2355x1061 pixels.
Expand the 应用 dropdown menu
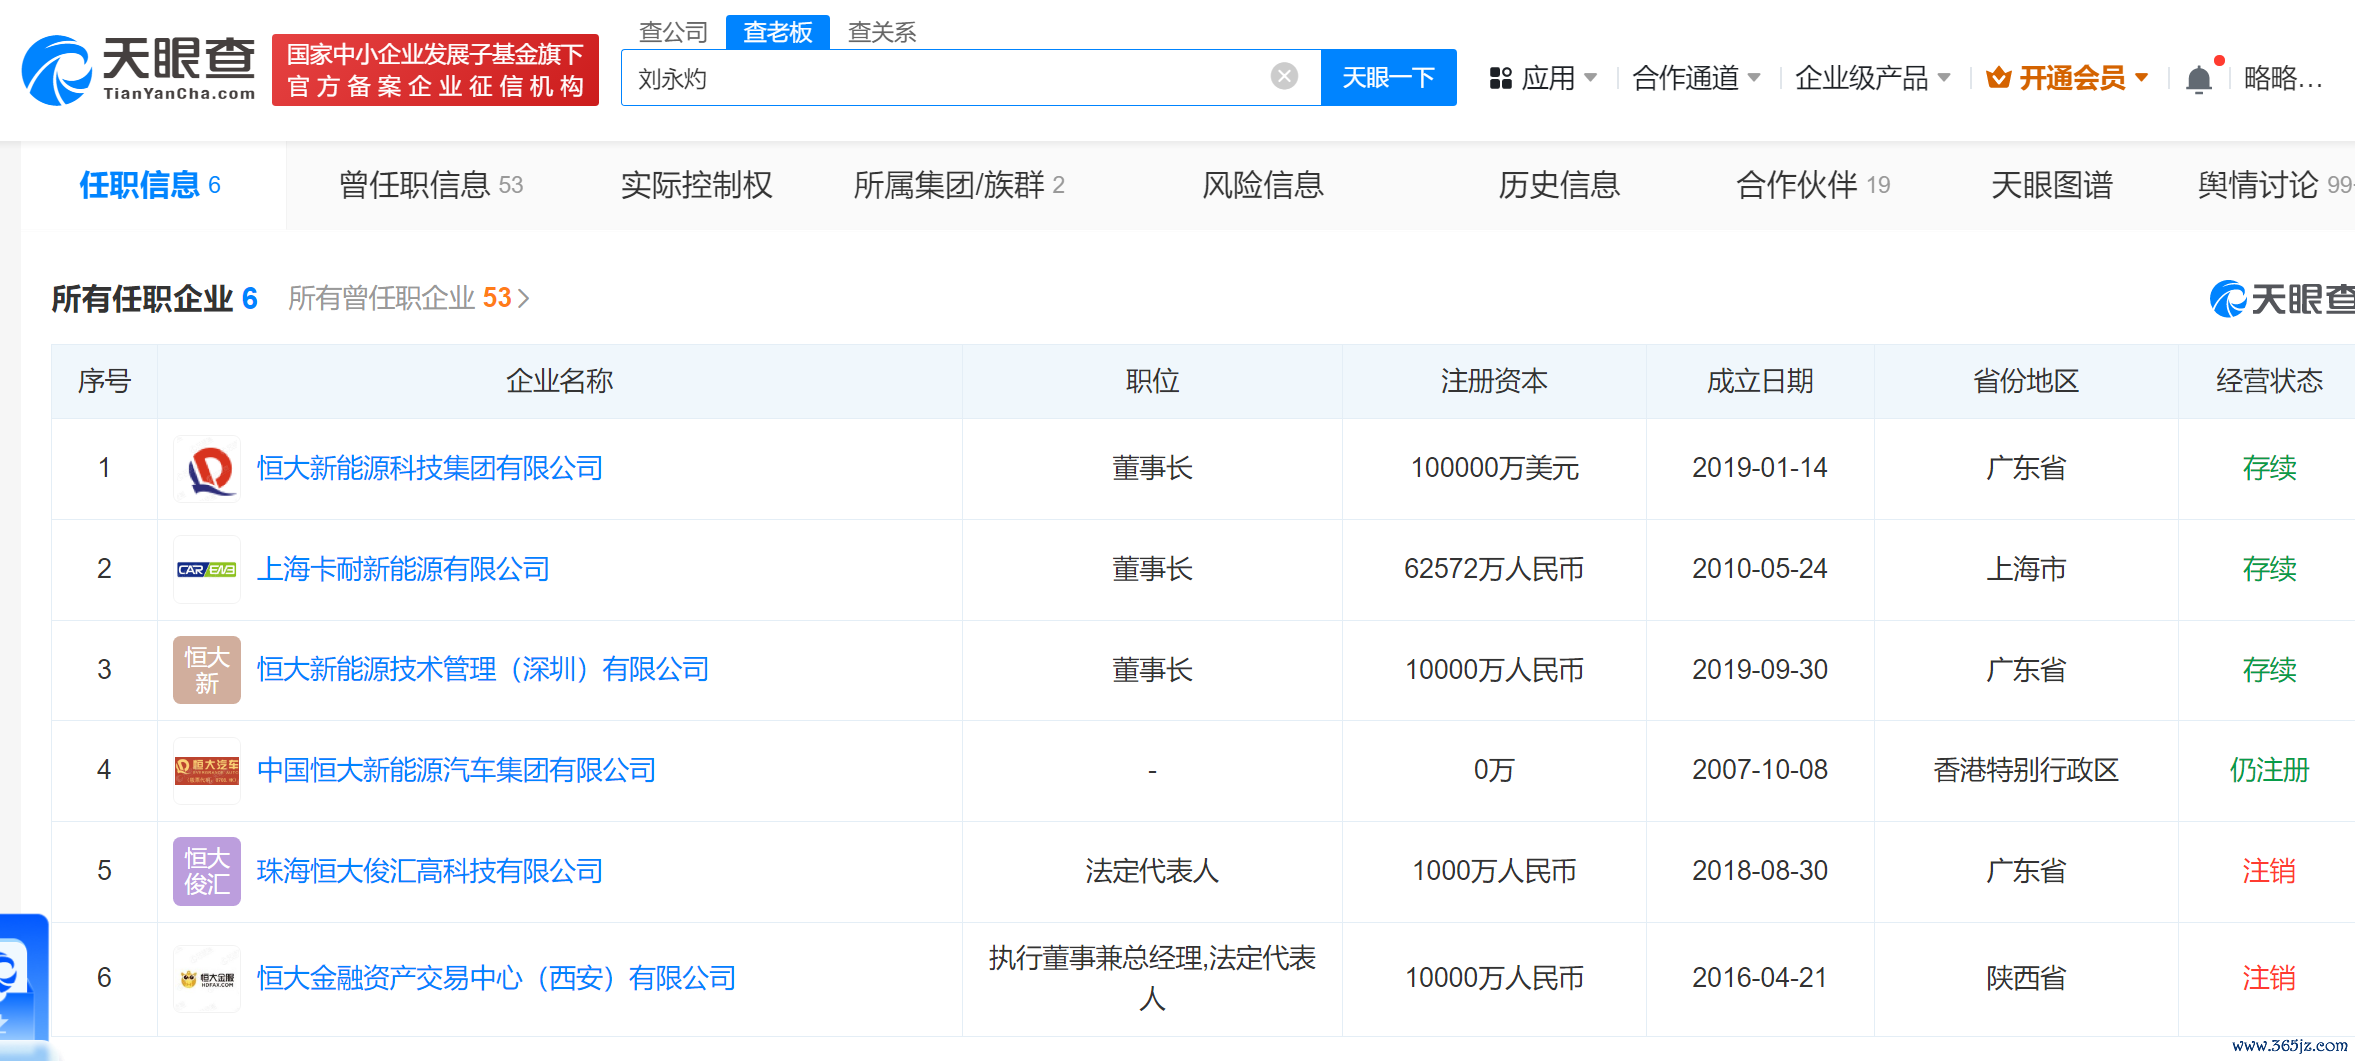coord(1544,78)
